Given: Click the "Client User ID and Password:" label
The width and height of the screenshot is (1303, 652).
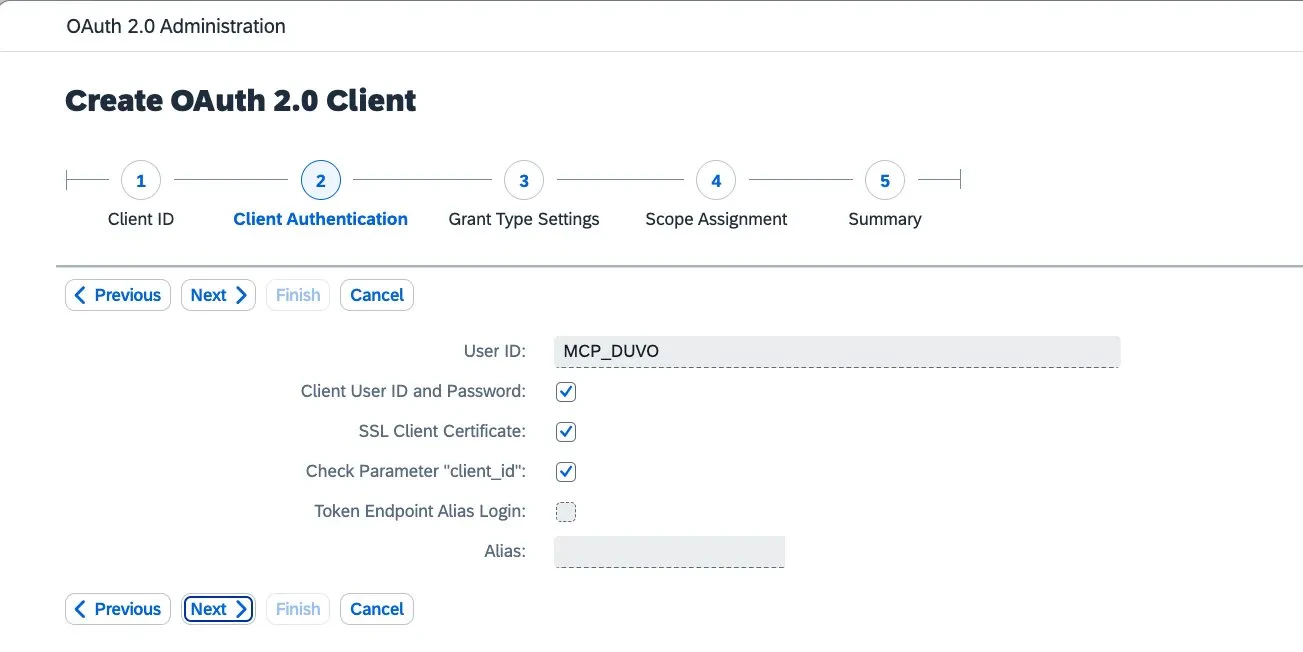Looking at the screenshot, I should tap(413, 391).
